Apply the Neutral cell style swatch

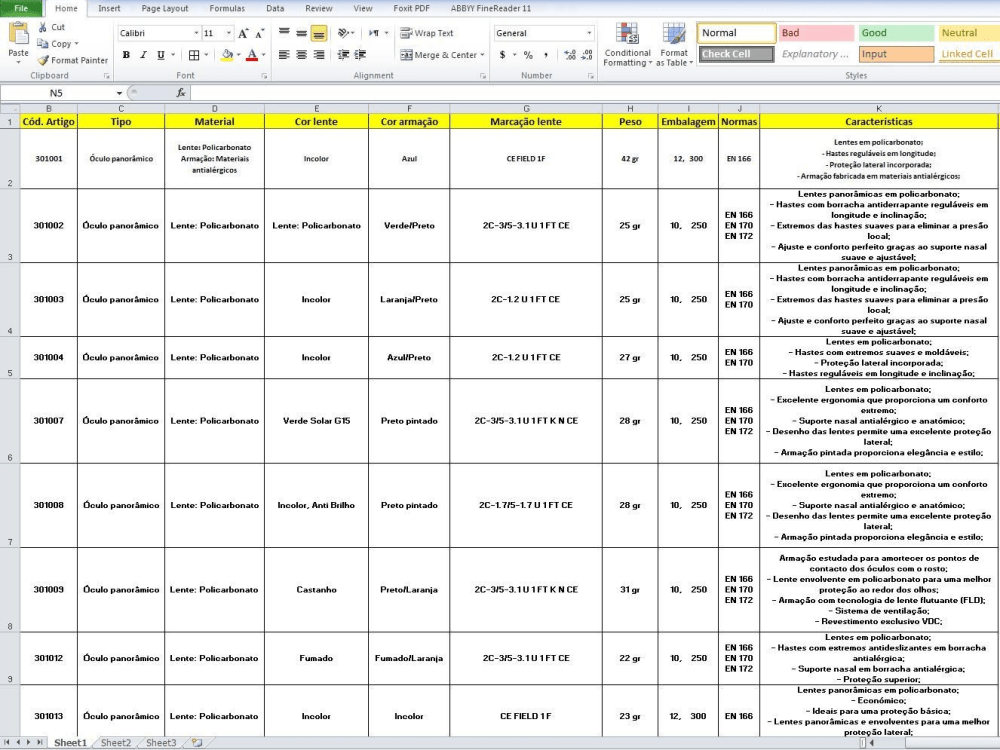(x=969, y=33)
